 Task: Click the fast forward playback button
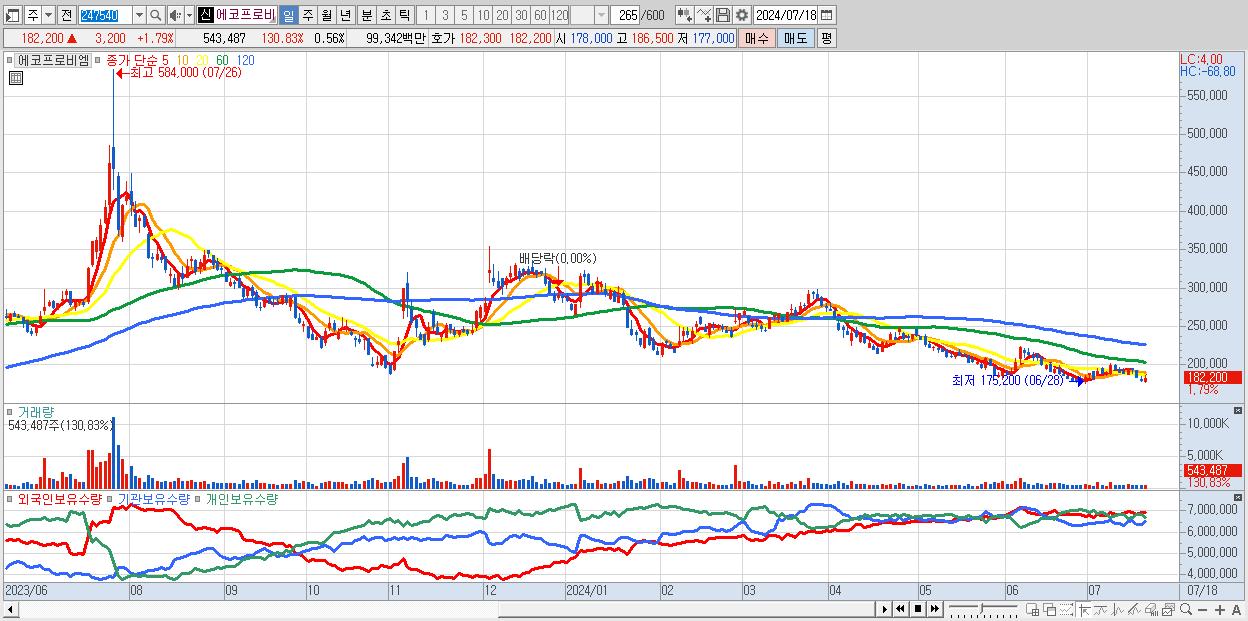click(x=934, y=609)
